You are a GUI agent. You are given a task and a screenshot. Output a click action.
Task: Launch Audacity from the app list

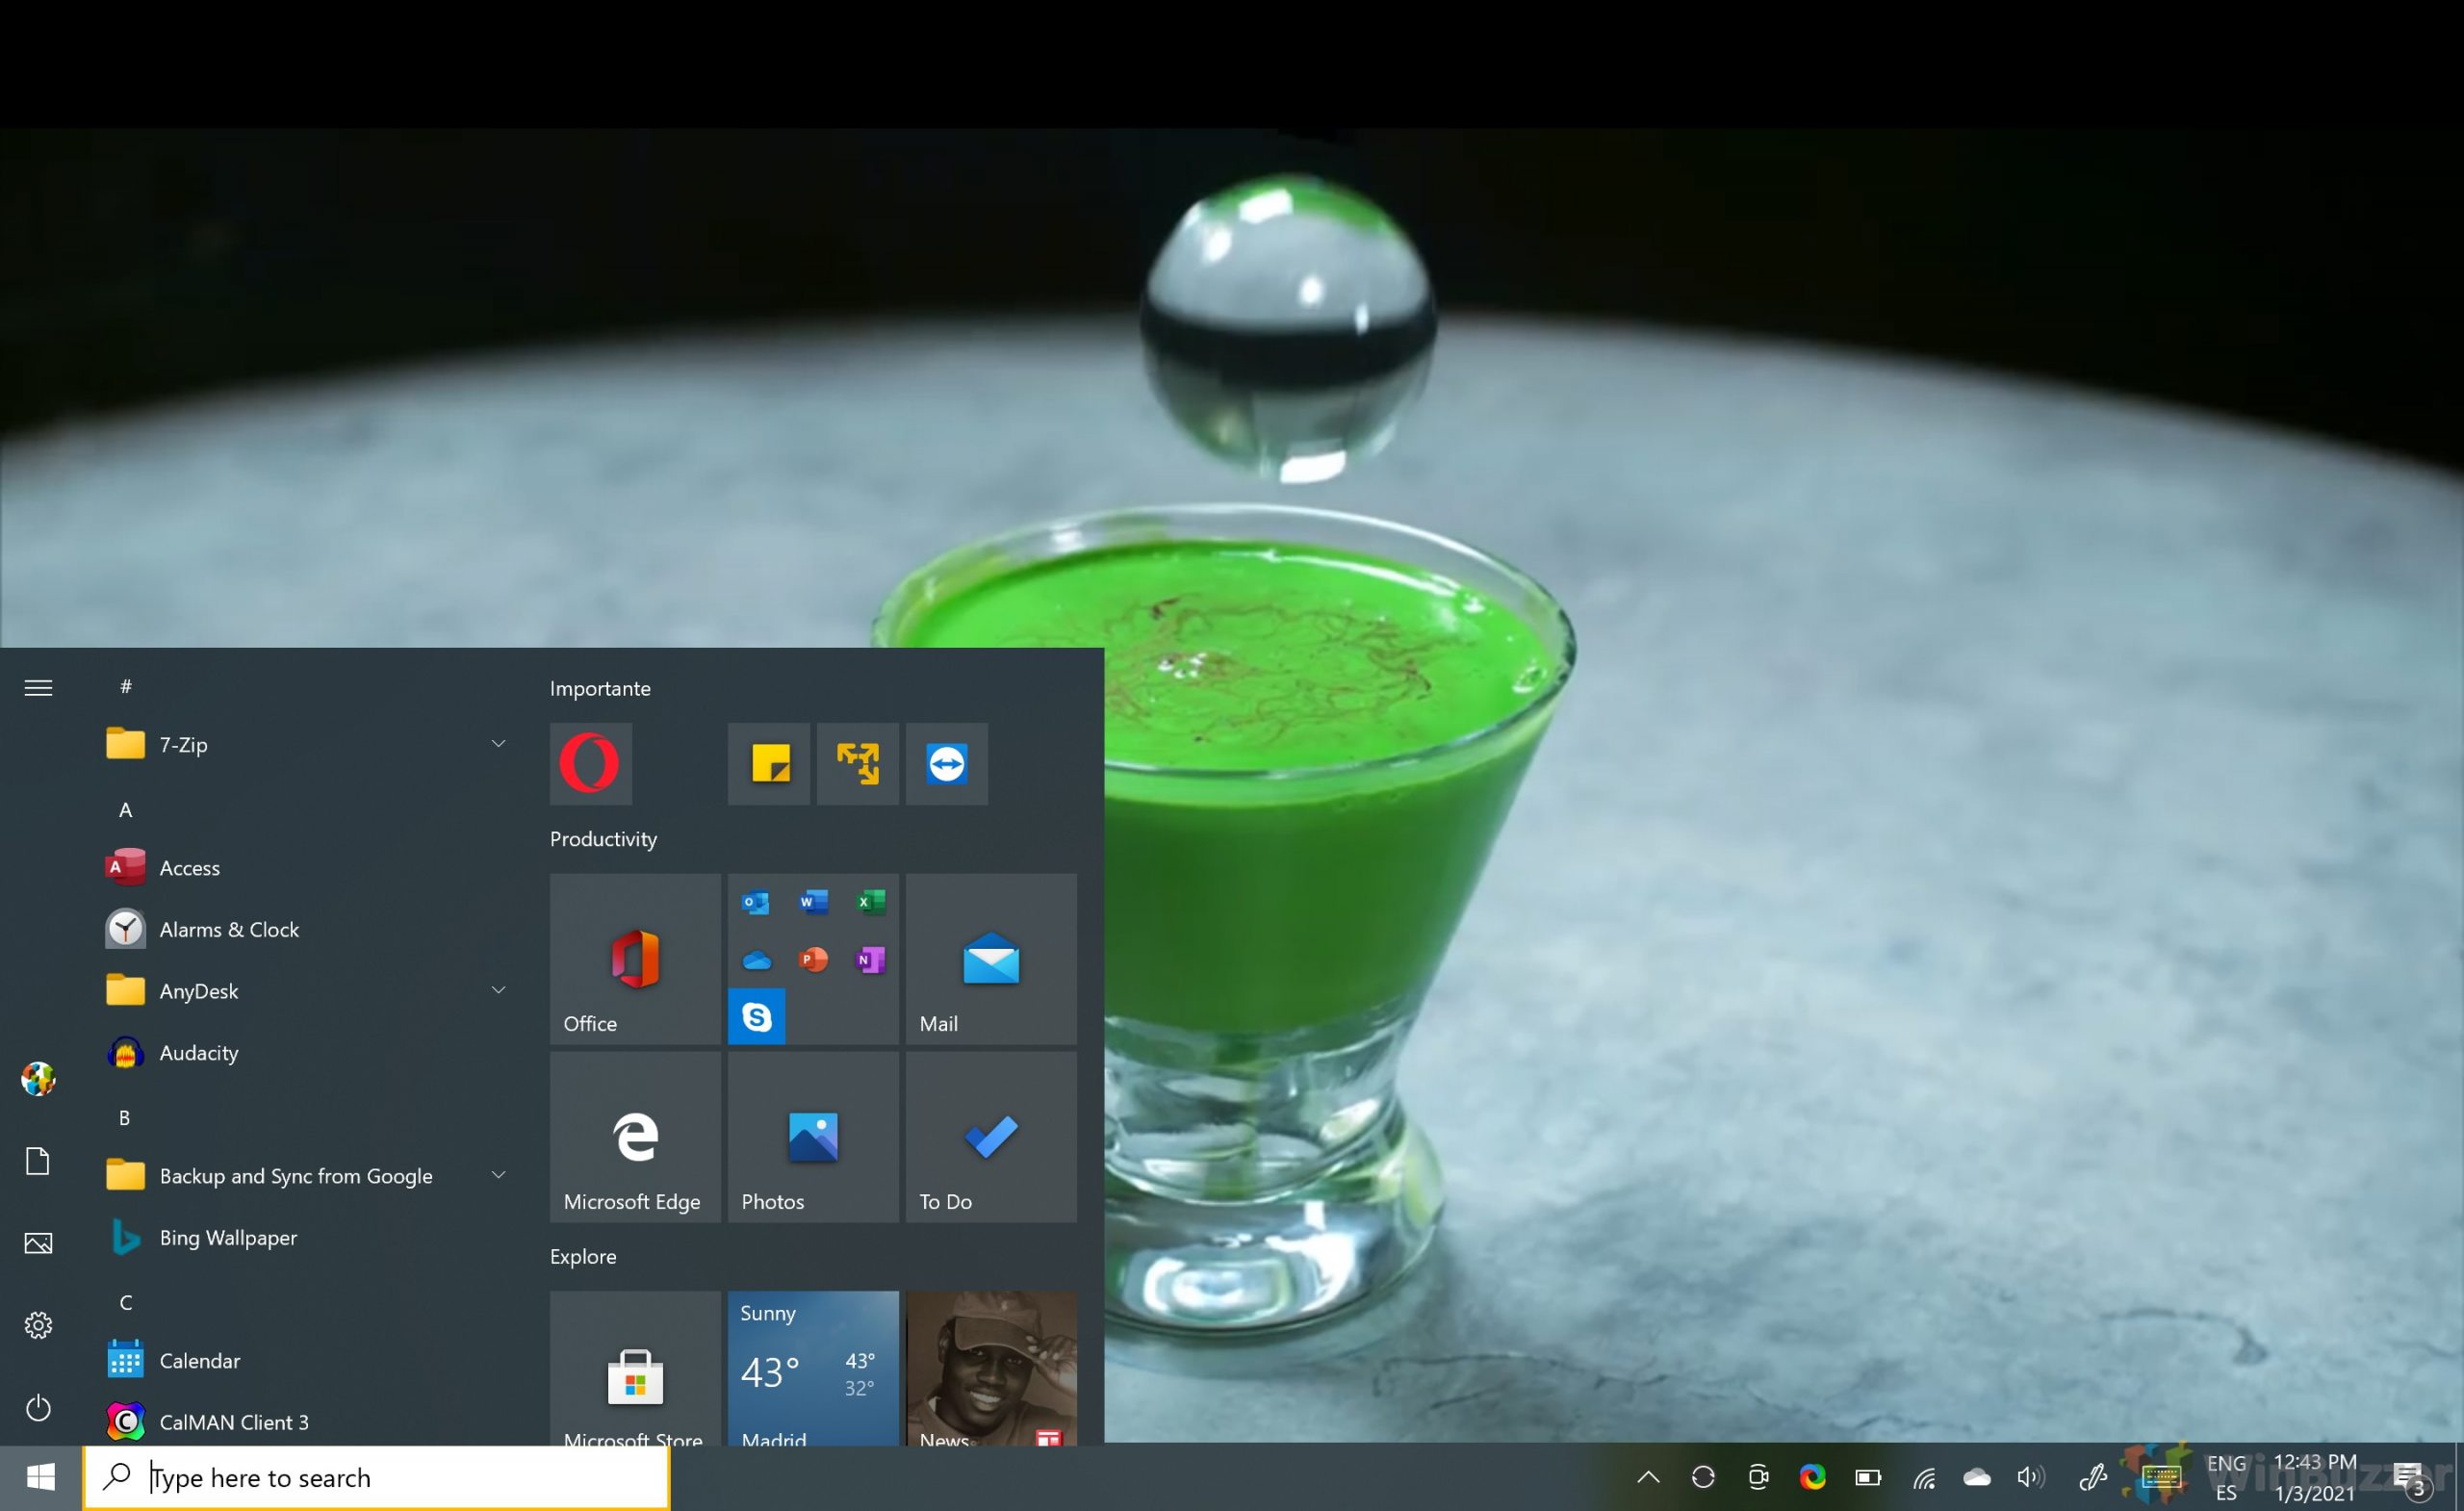tap(305, 1052)
